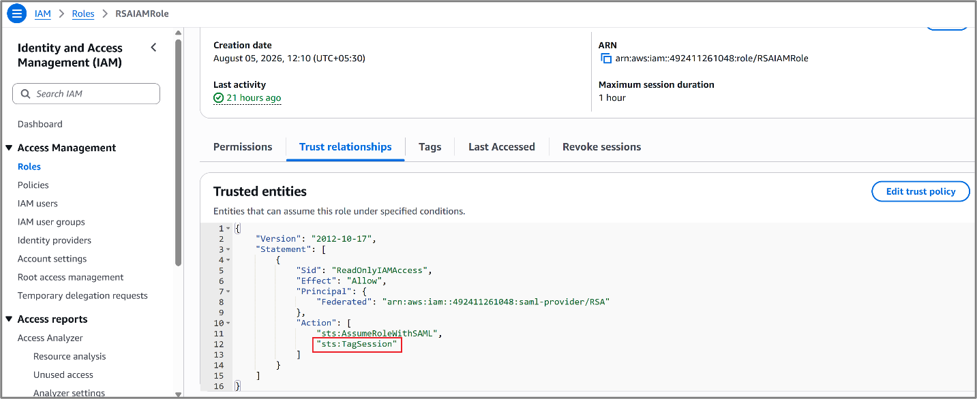Screen dimensions: 977x399
Task: Open Unused access in sidebar
Action: [x=63, y=375]
